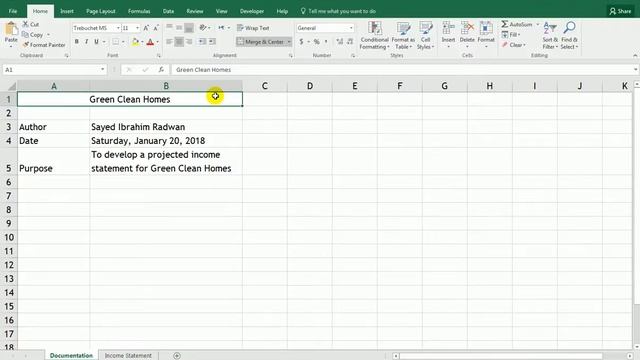Click the Insert cells icon
The width and height of the screenshot is (640, 360).
coord(448,29)
